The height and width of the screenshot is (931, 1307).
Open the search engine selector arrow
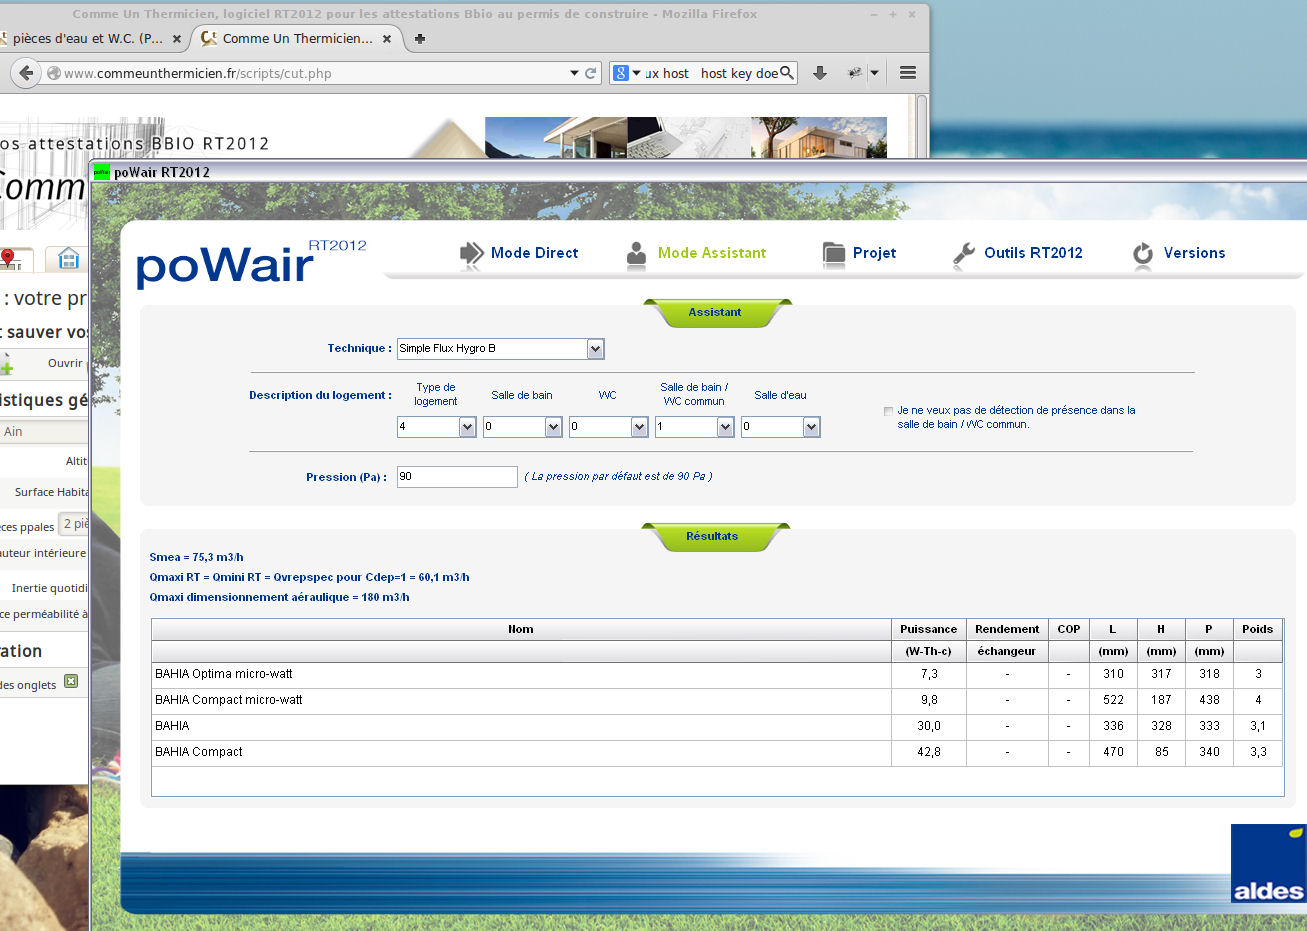tap(636, 73)
